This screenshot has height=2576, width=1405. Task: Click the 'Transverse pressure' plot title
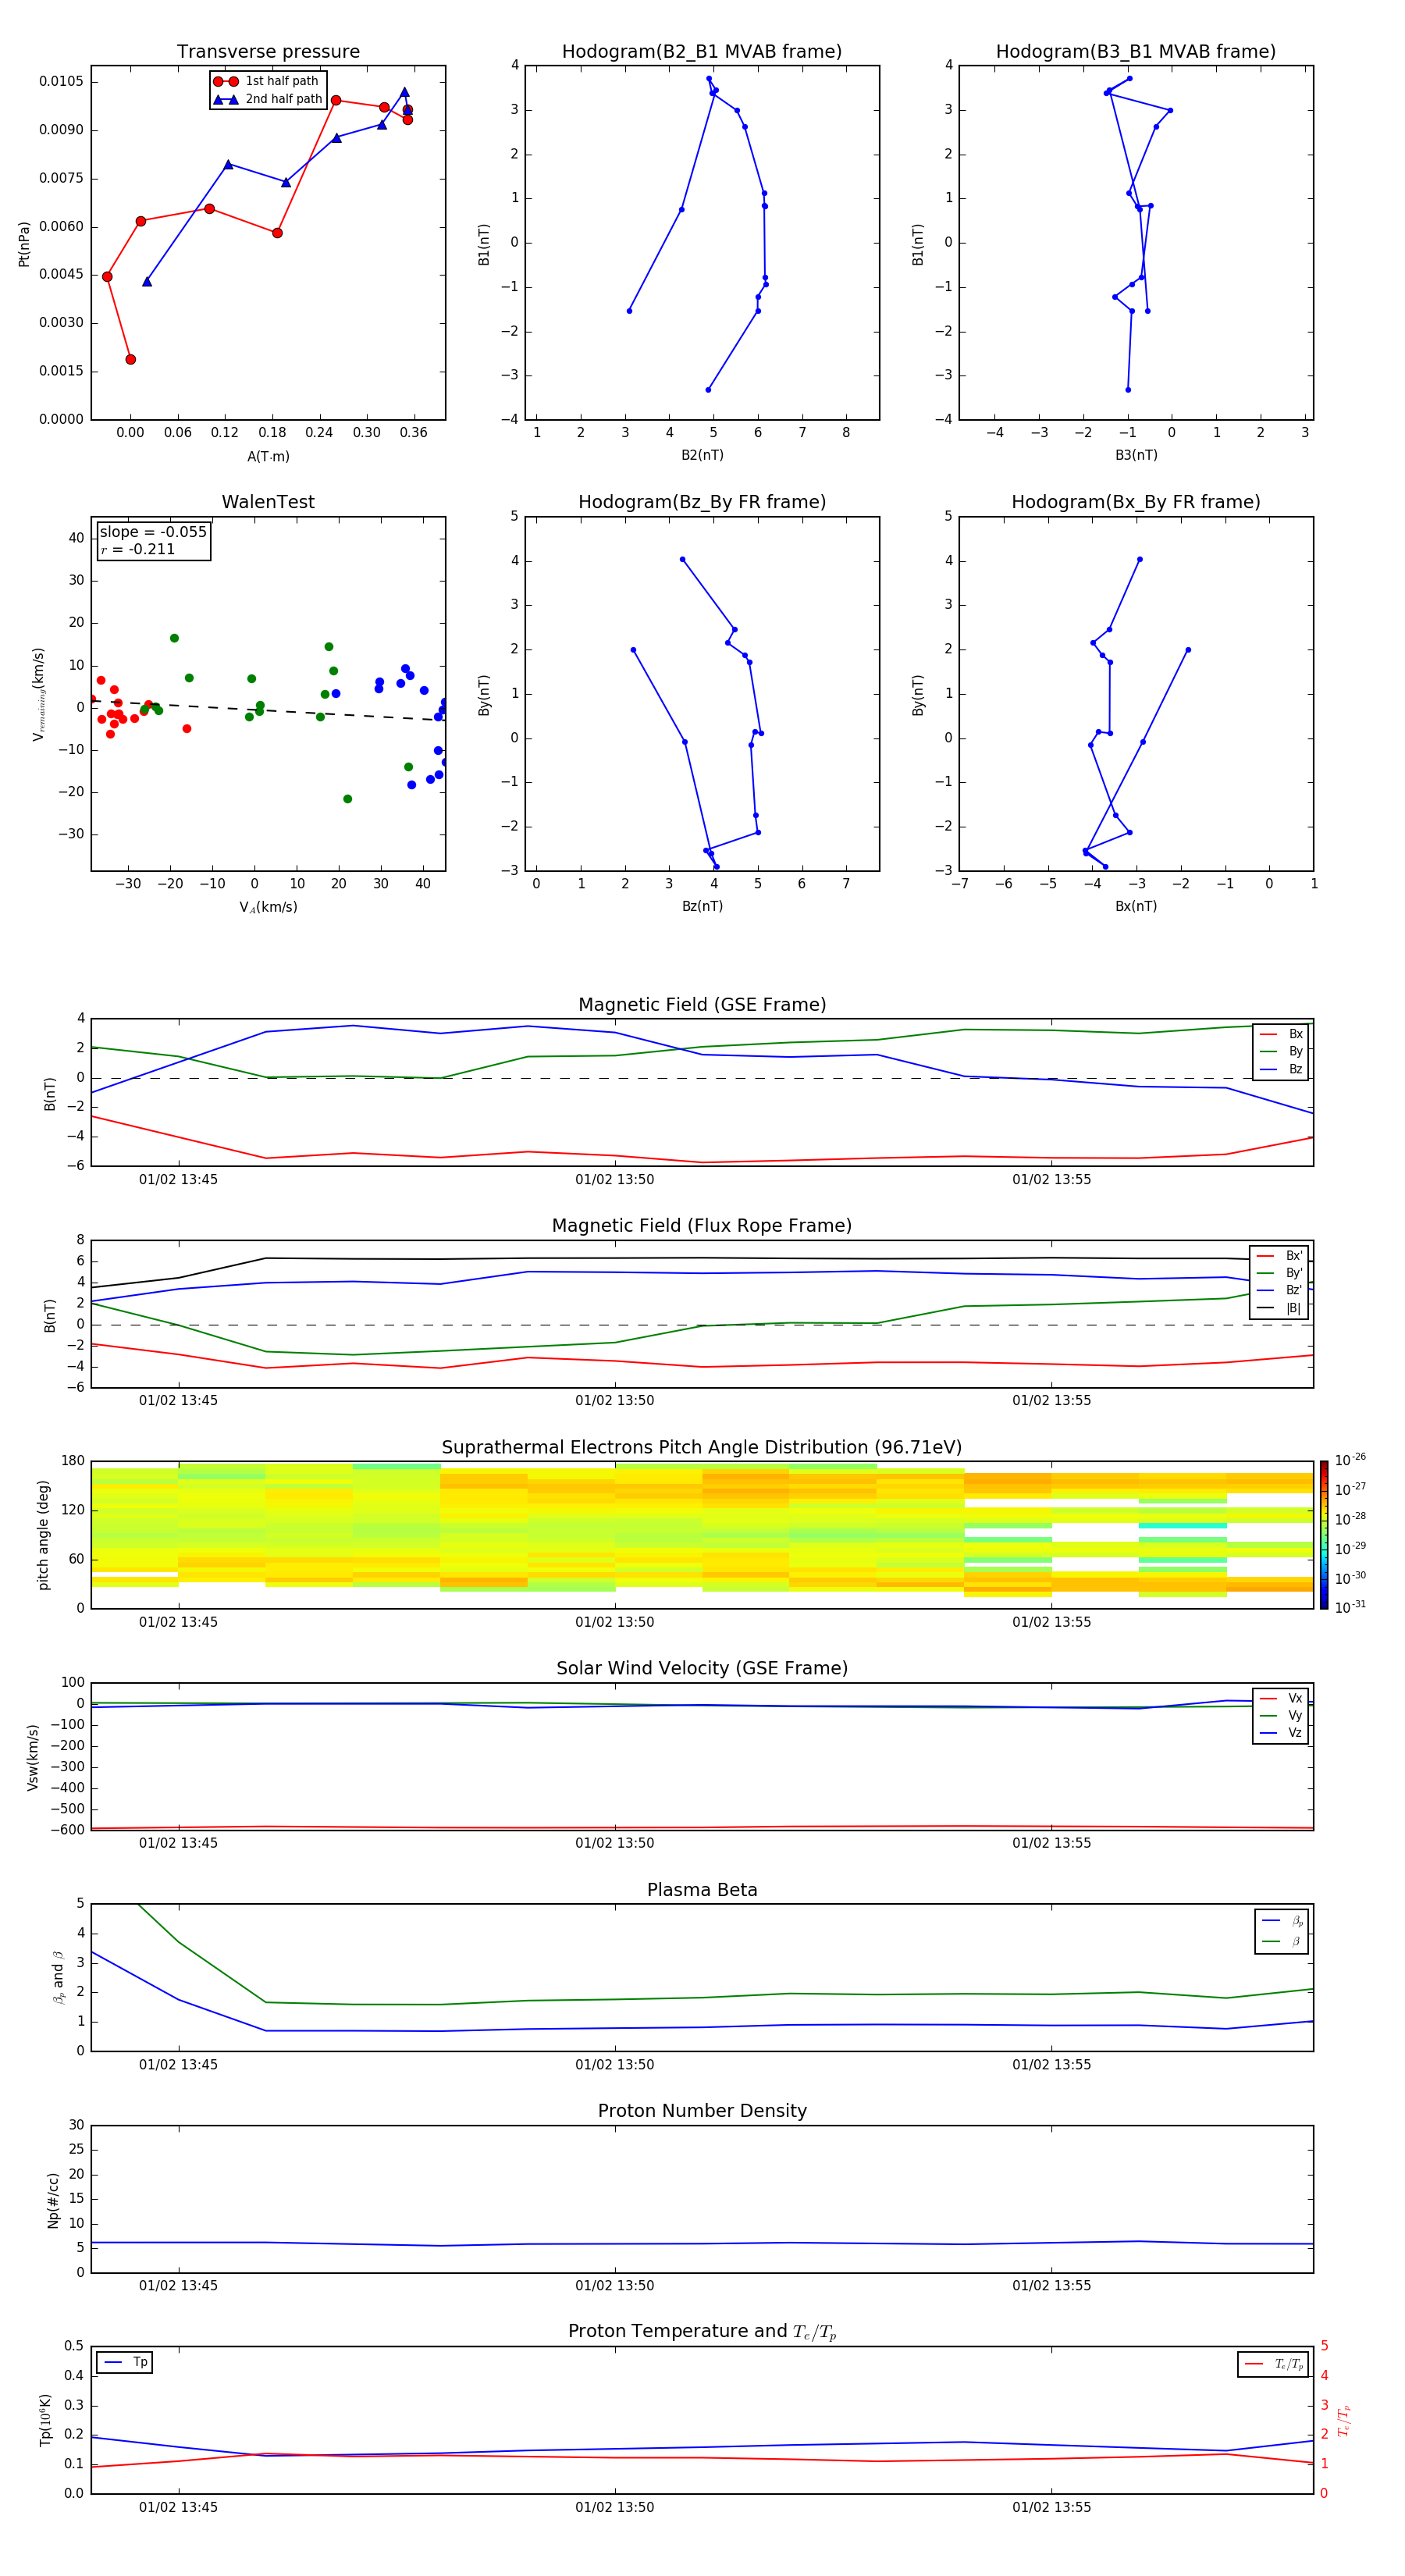tap(268, 52)
